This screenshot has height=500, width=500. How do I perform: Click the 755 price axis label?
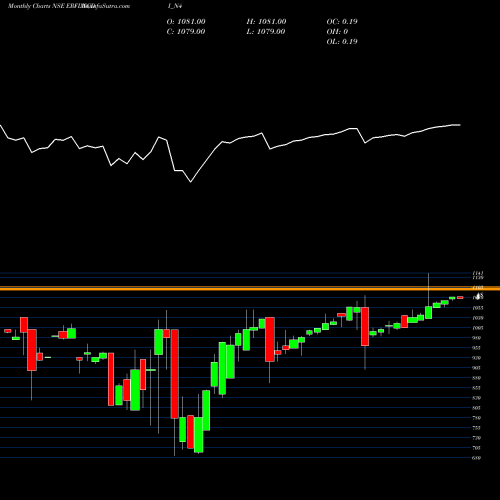tap(477, 428)
